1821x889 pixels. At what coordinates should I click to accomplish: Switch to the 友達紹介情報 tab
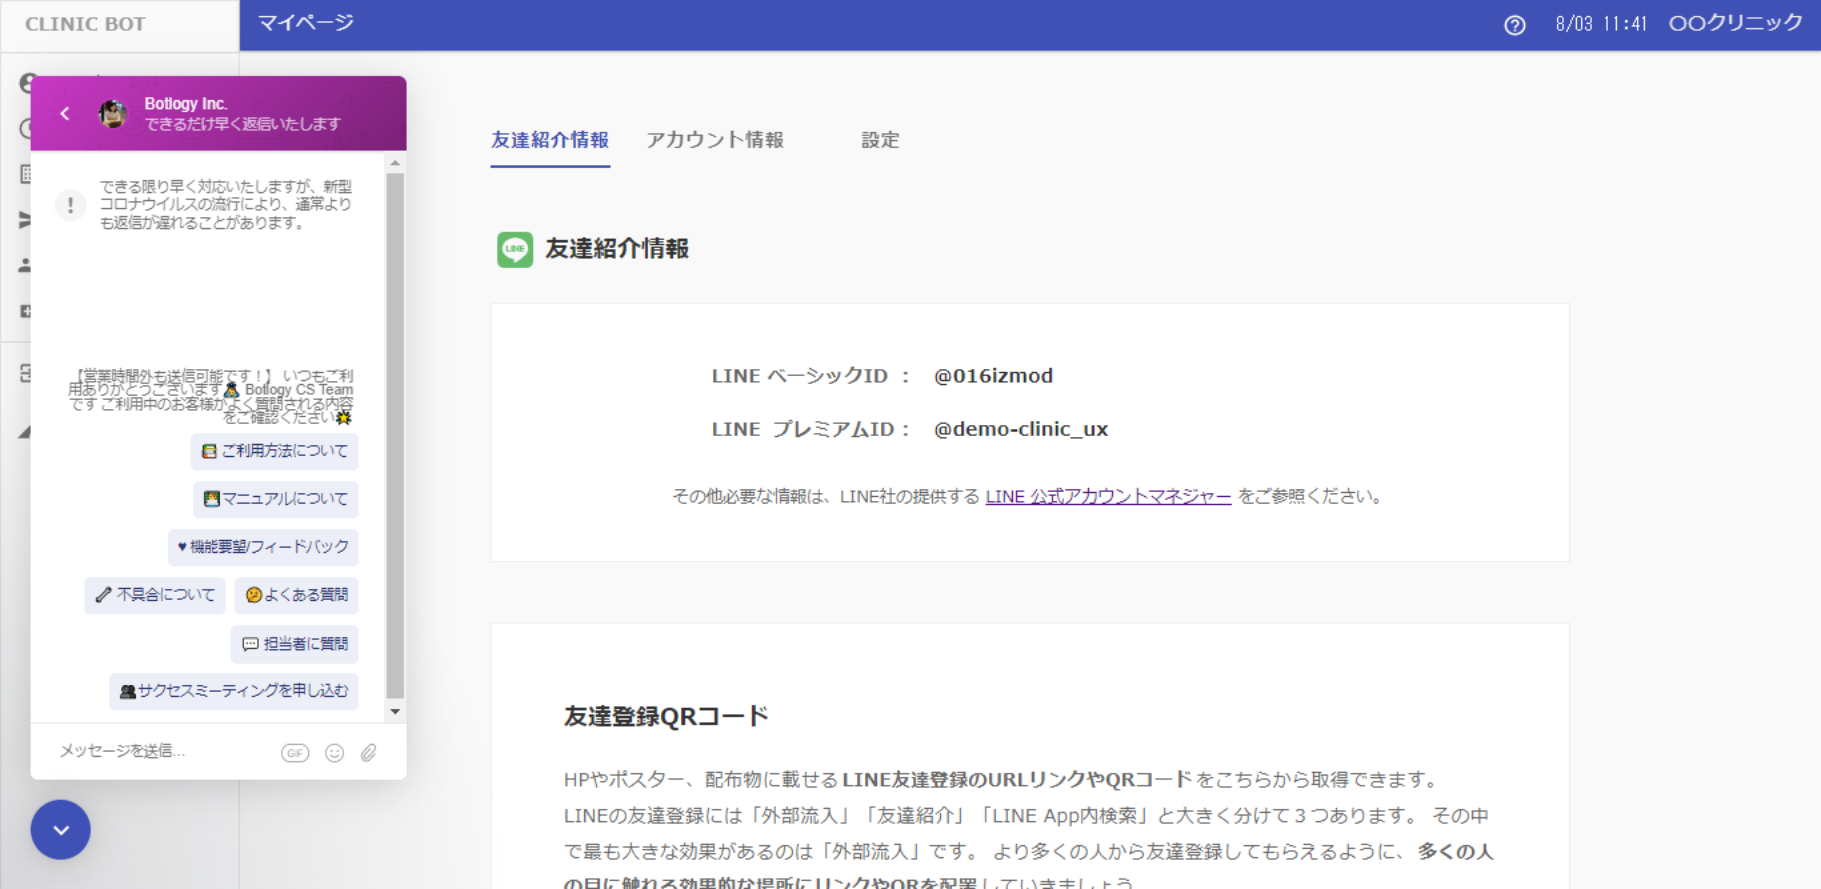pyautogui.click(x=550, y=140)
